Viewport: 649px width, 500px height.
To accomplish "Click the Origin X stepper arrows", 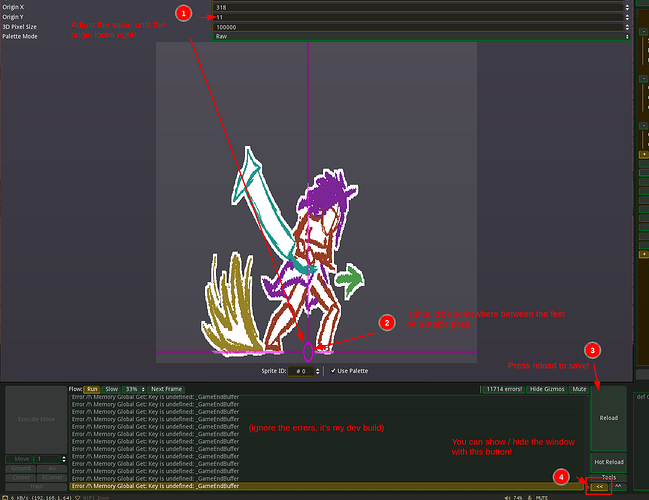I will point(627,7).
